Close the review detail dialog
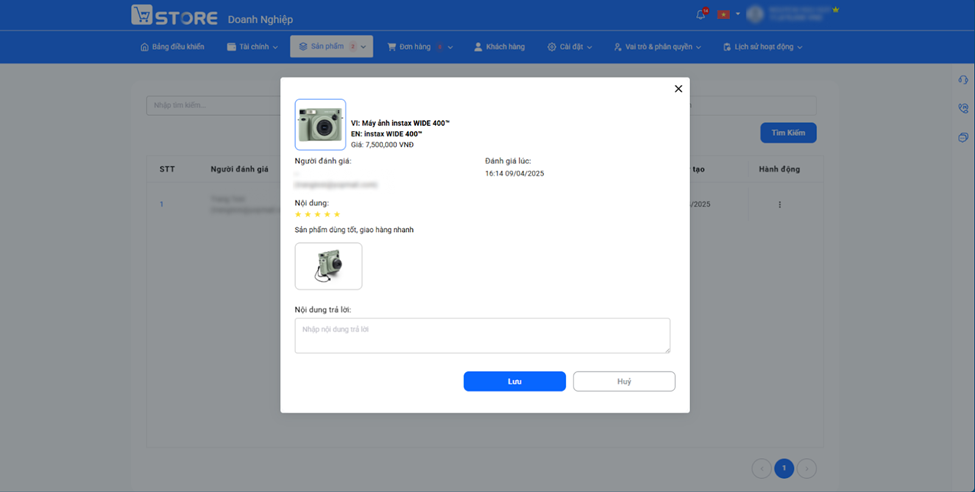975x492 pixels. [x=678, y=89]
